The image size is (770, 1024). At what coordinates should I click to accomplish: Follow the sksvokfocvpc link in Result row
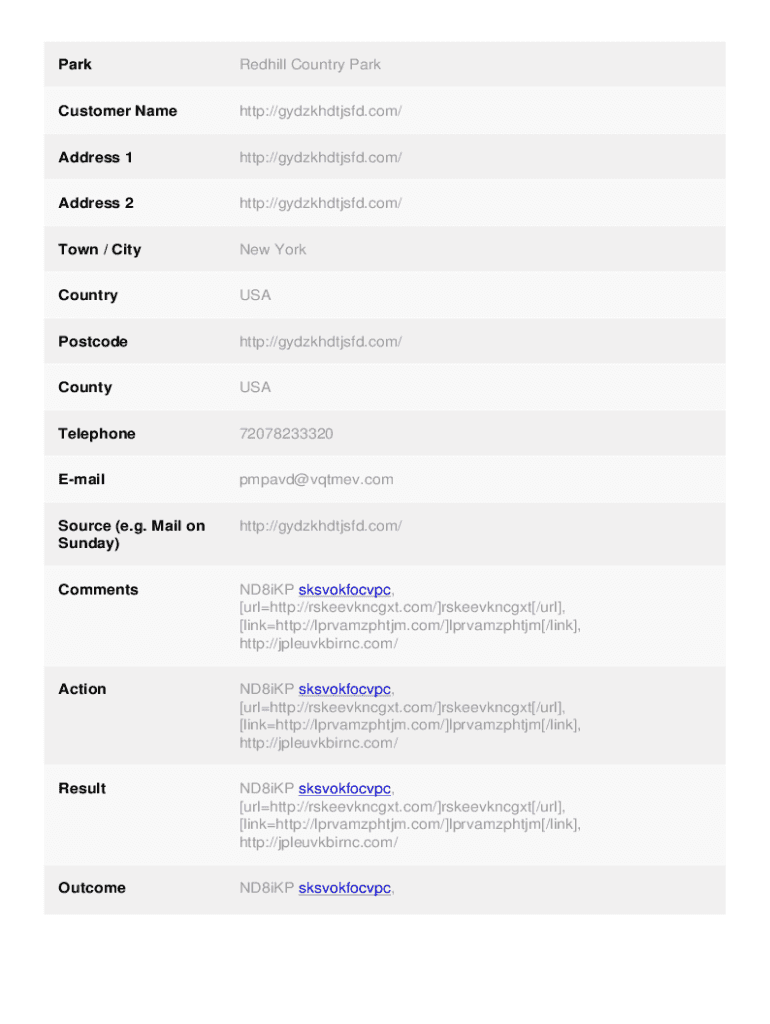point(344,788)
